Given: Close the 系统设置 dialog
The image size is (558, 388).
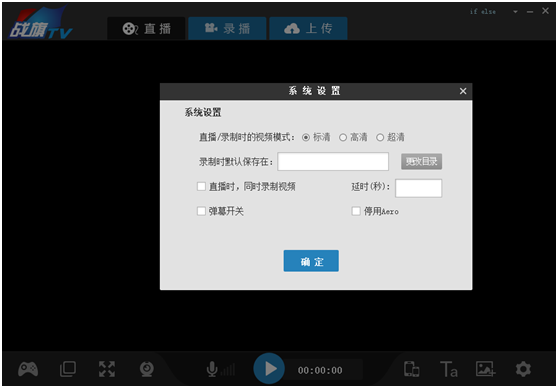Looking at the screenshot, I should pyautogui.click(x=463, y=91).
